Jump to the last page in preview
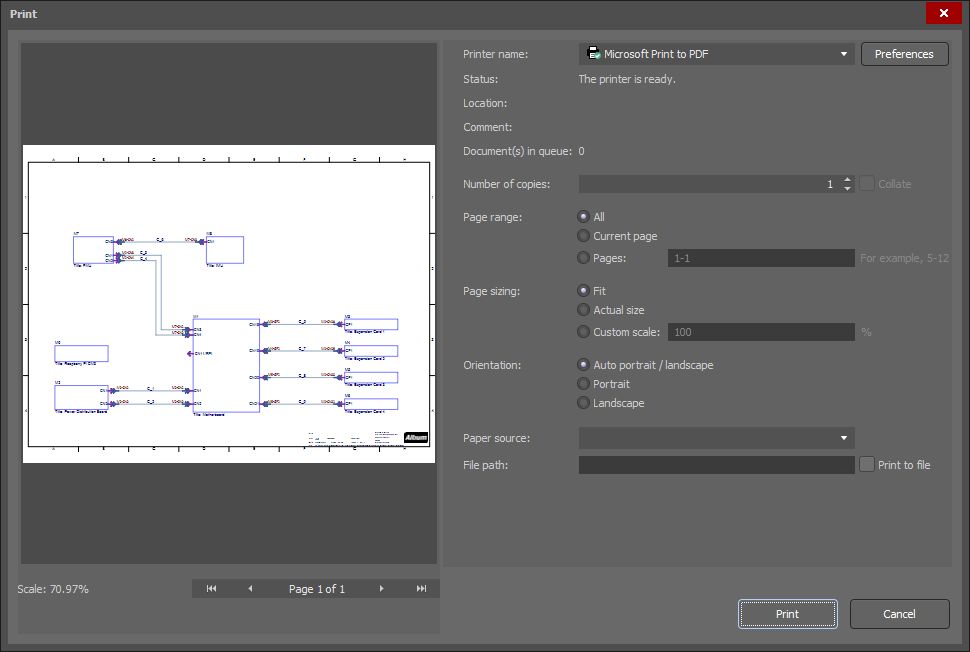 tap(423, 588)
